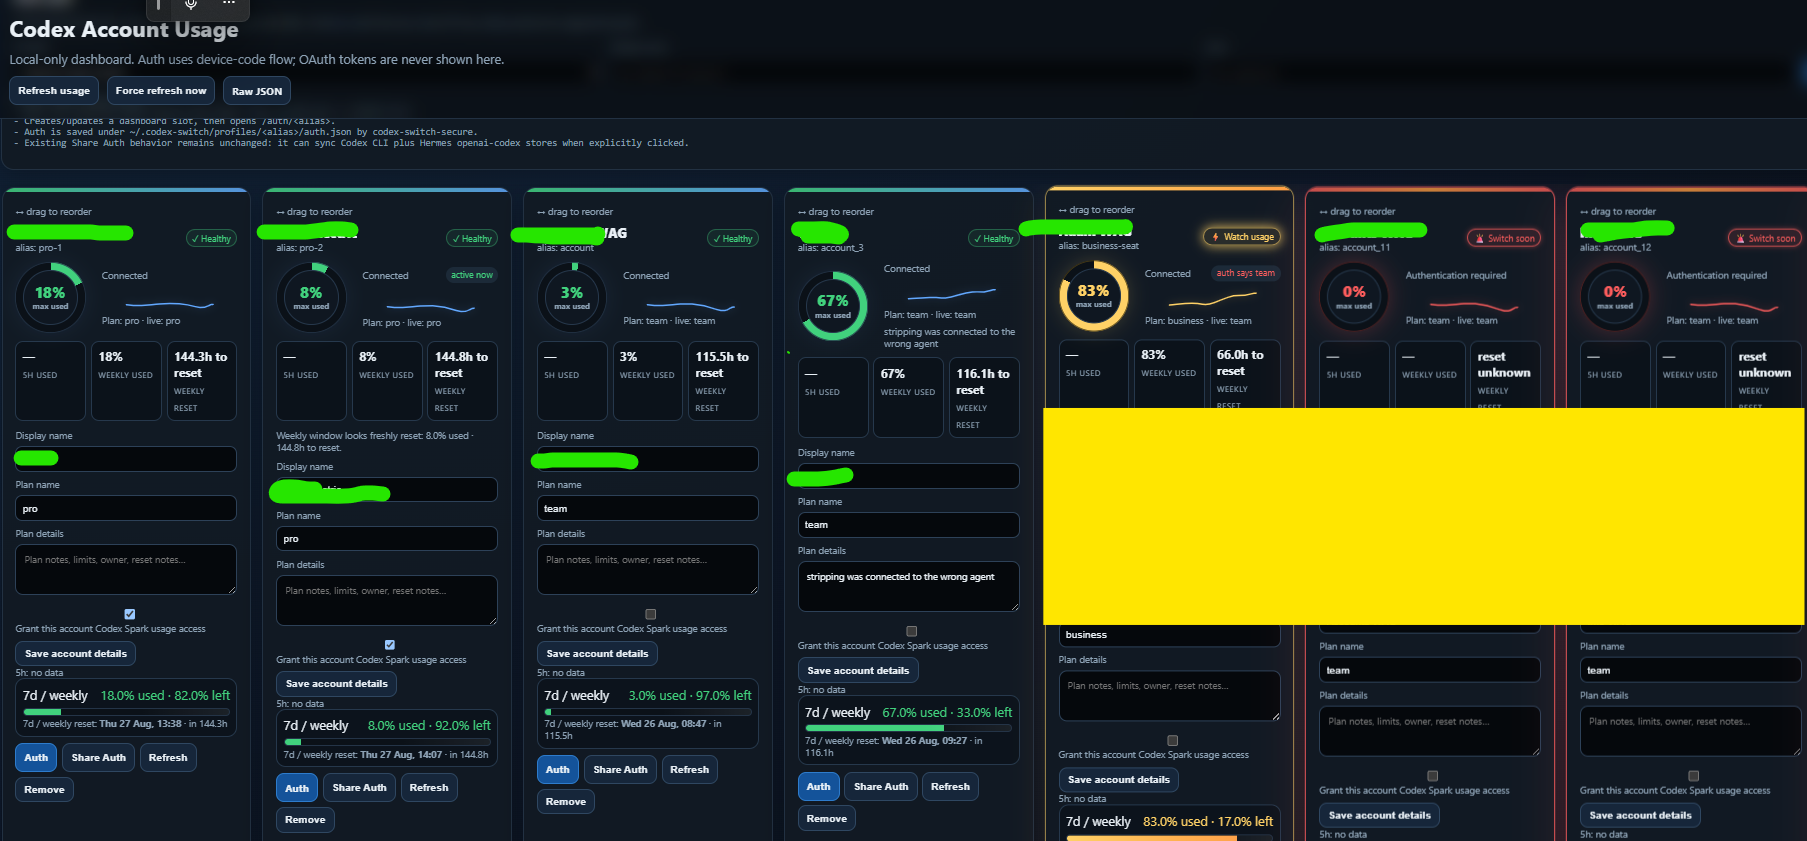Click the Plan name field containing 'business'
The image size is (1807, 841).
tap(1169, 635)
